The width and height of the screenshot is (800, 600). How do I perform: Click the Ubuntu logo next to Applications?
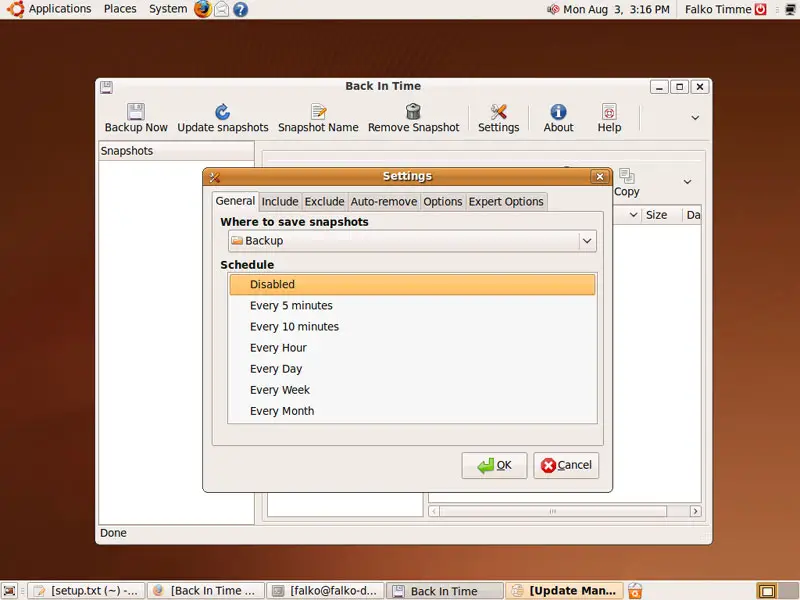15,9
